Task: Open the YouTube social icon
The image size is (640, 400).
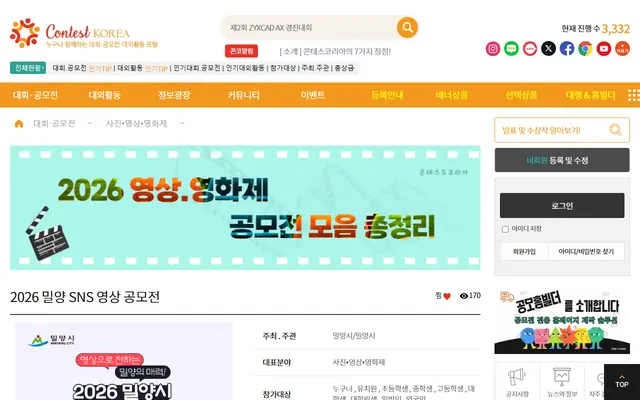Action: coord(604,49)
